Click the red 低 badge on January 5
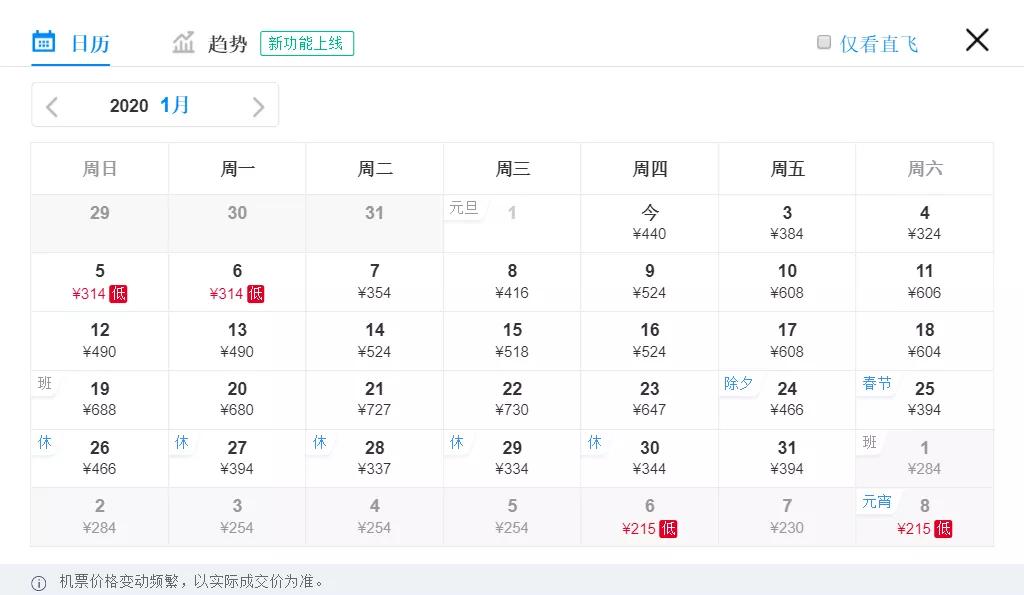1024x595 pixels. point(119,293)
